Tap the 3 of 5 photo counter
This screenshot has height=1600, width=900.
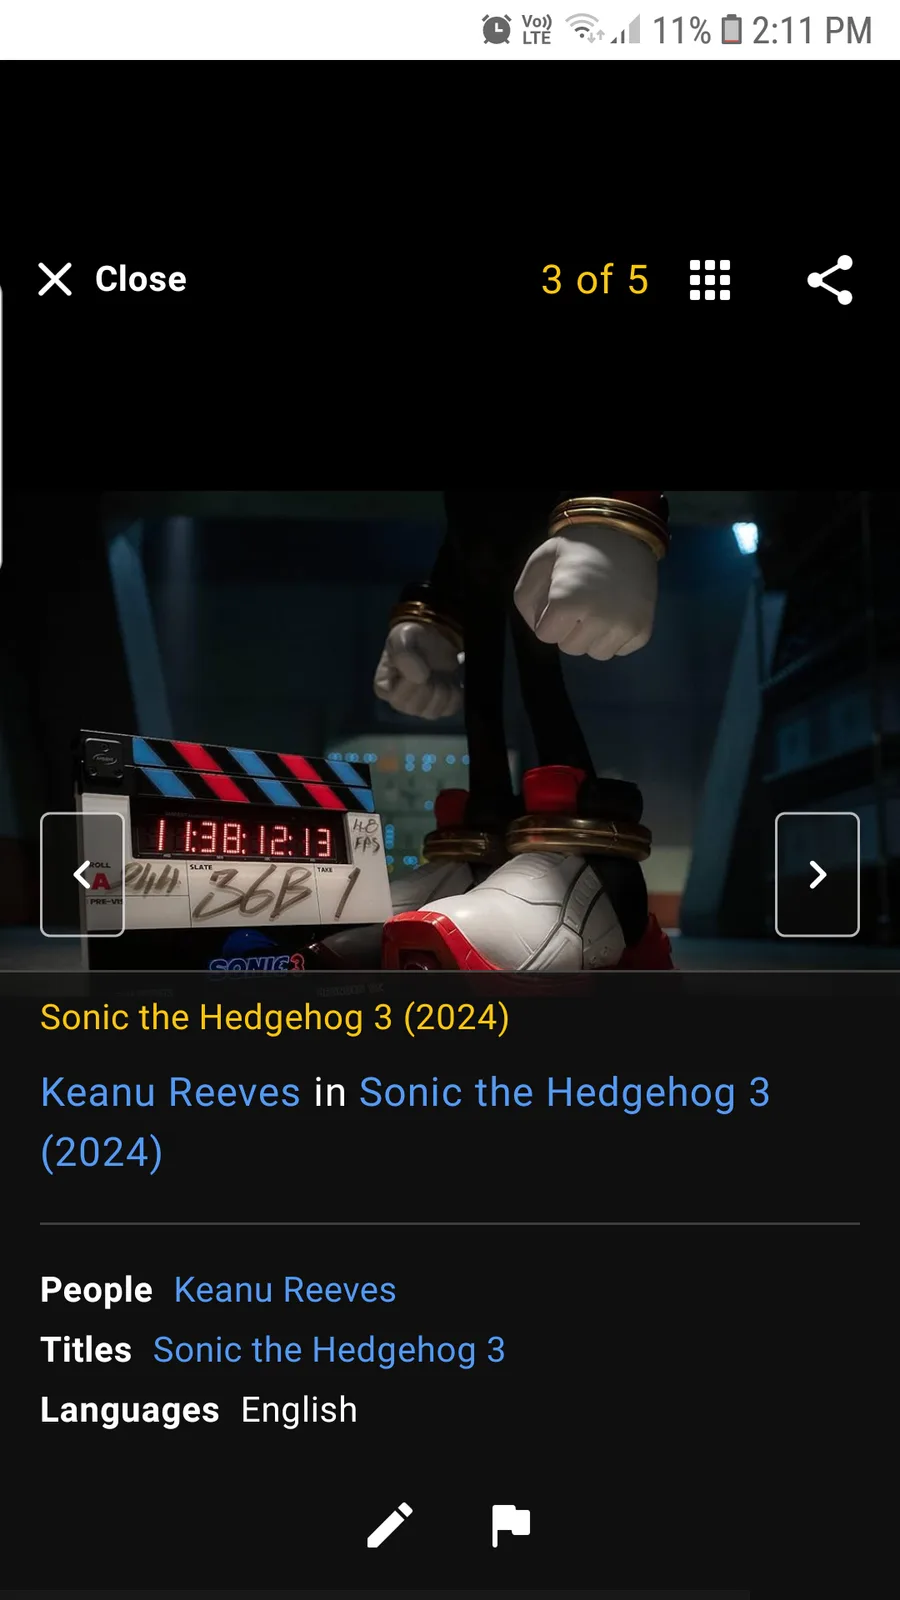click(x=595, y=280)
